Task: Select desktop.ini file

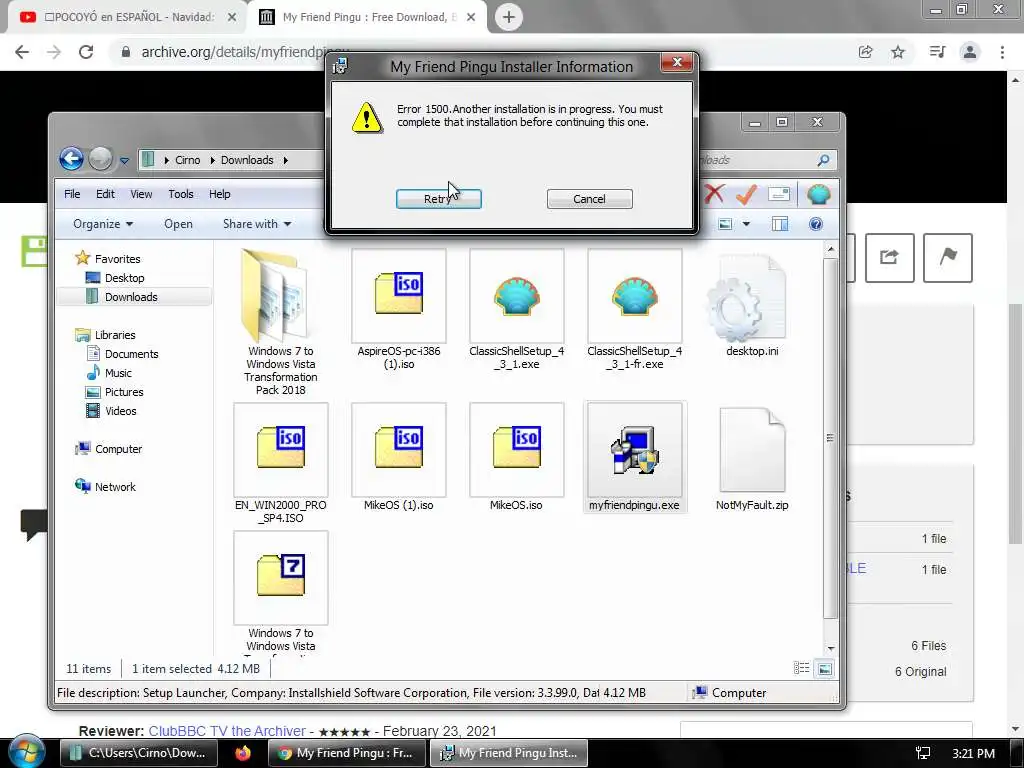Action: (752, 306)
